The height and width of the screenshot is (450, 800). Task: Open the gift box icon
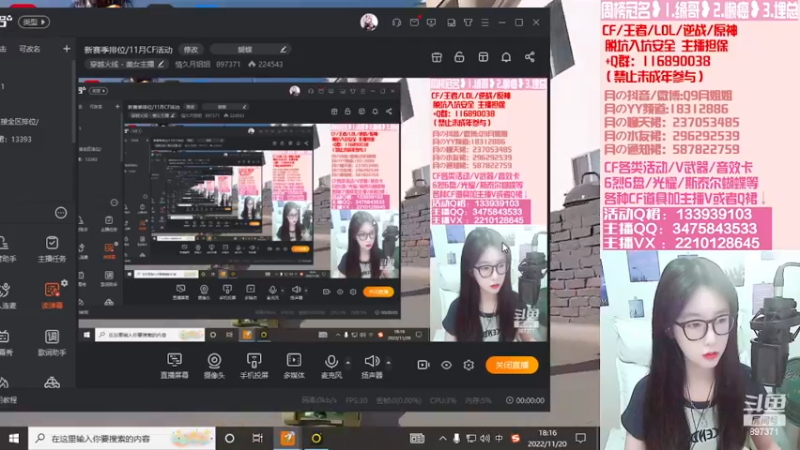tap(437, 57)
